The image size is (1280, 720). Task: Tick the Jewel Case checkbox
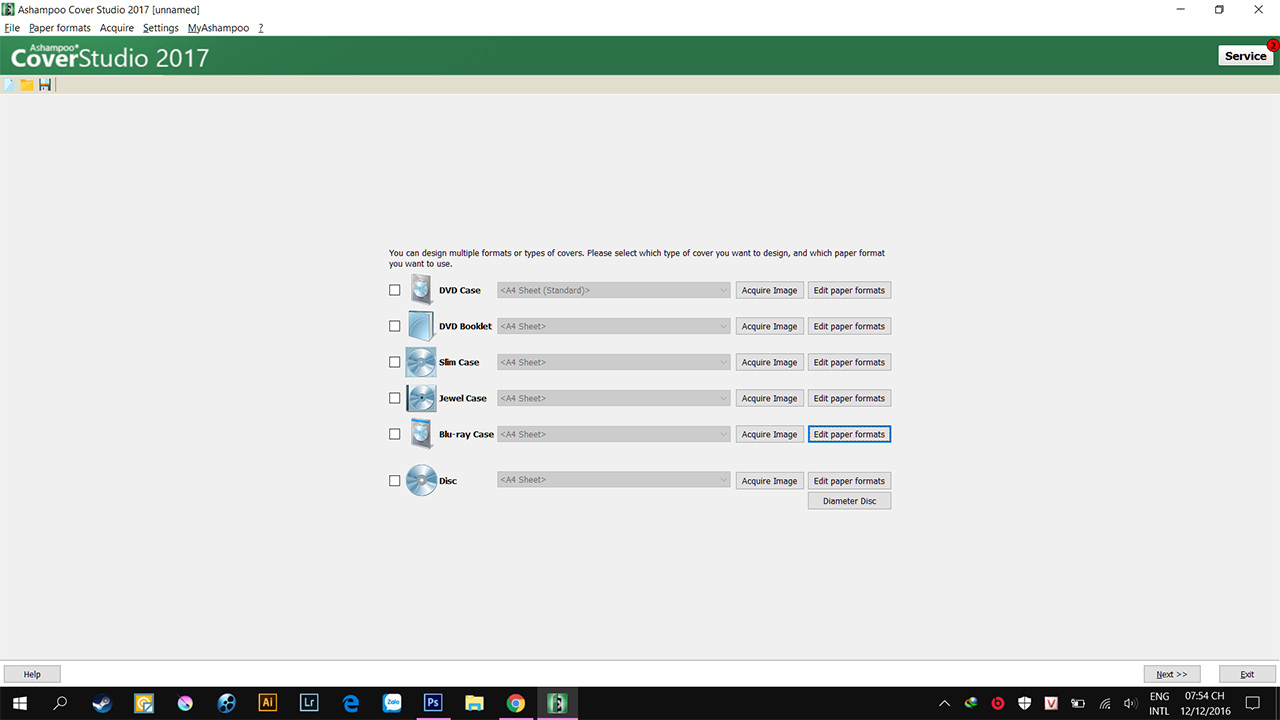394,398
